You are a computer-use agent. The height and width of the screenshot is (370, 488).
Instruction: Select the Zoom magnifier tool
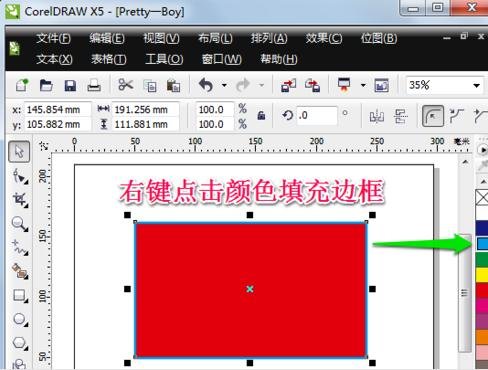pos(19,224)
